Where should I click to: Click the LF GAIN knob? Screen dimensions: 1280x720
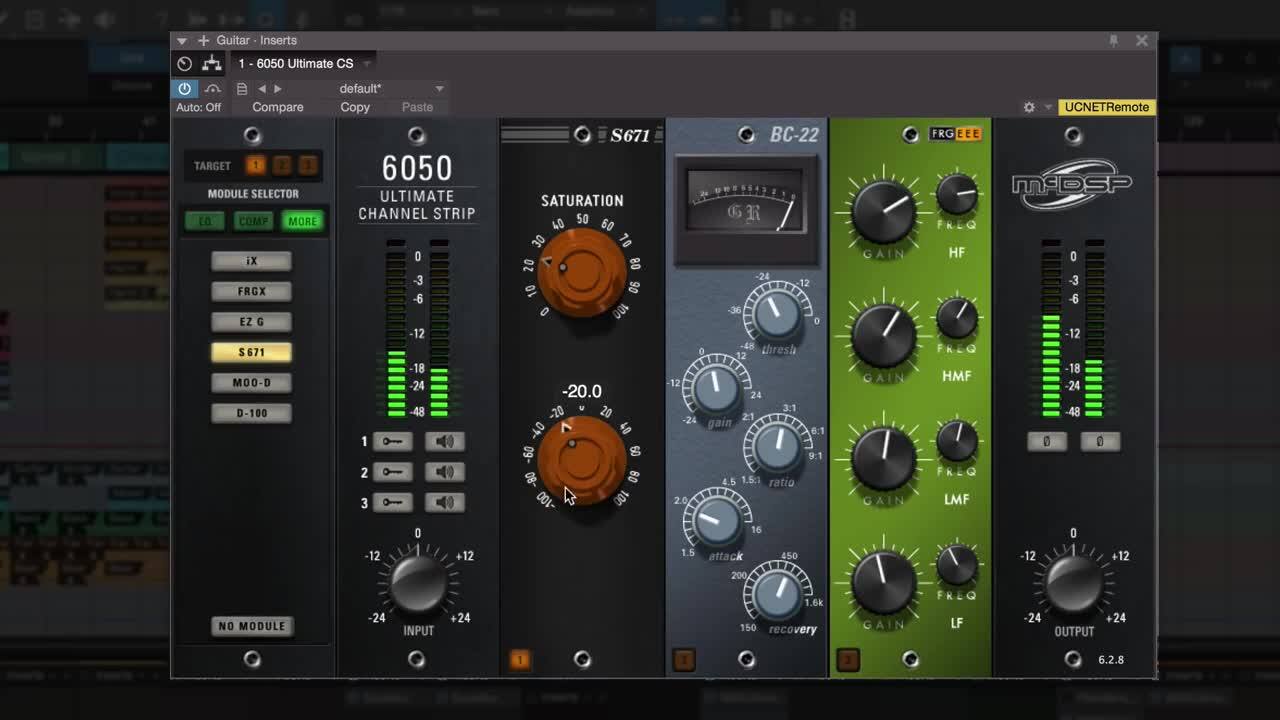pos(884,583)
